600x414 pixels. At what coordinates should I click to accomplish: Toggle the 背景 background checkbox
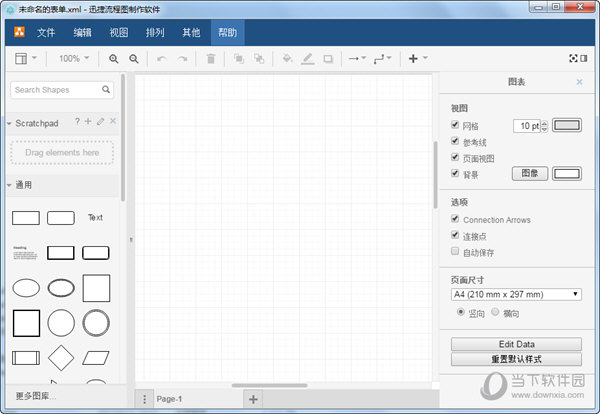tap(455, 174)
